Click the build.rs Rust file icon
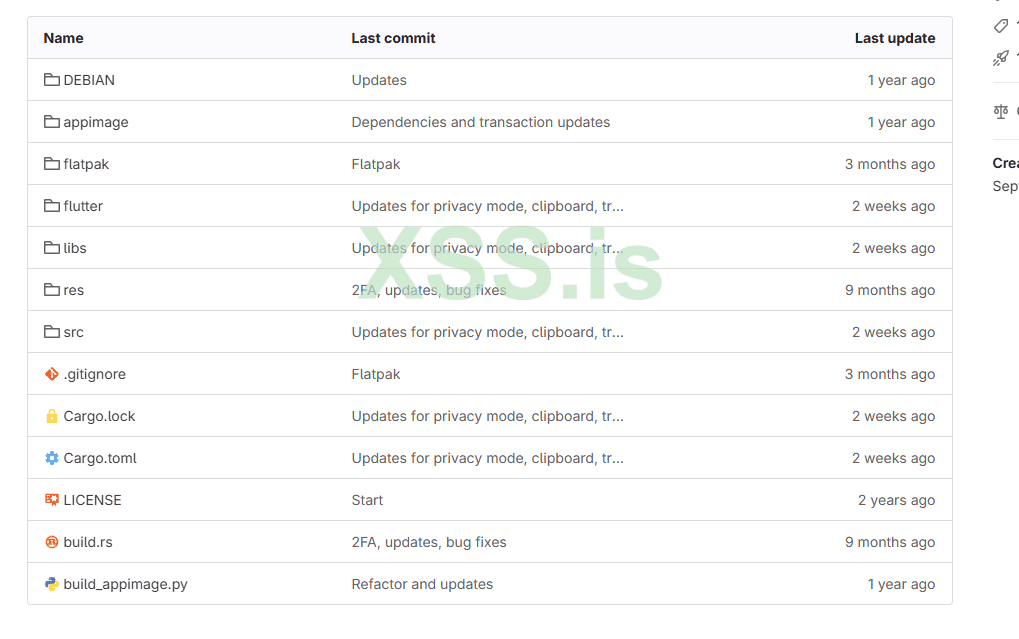1019x639 pixels. click(52, 542)
